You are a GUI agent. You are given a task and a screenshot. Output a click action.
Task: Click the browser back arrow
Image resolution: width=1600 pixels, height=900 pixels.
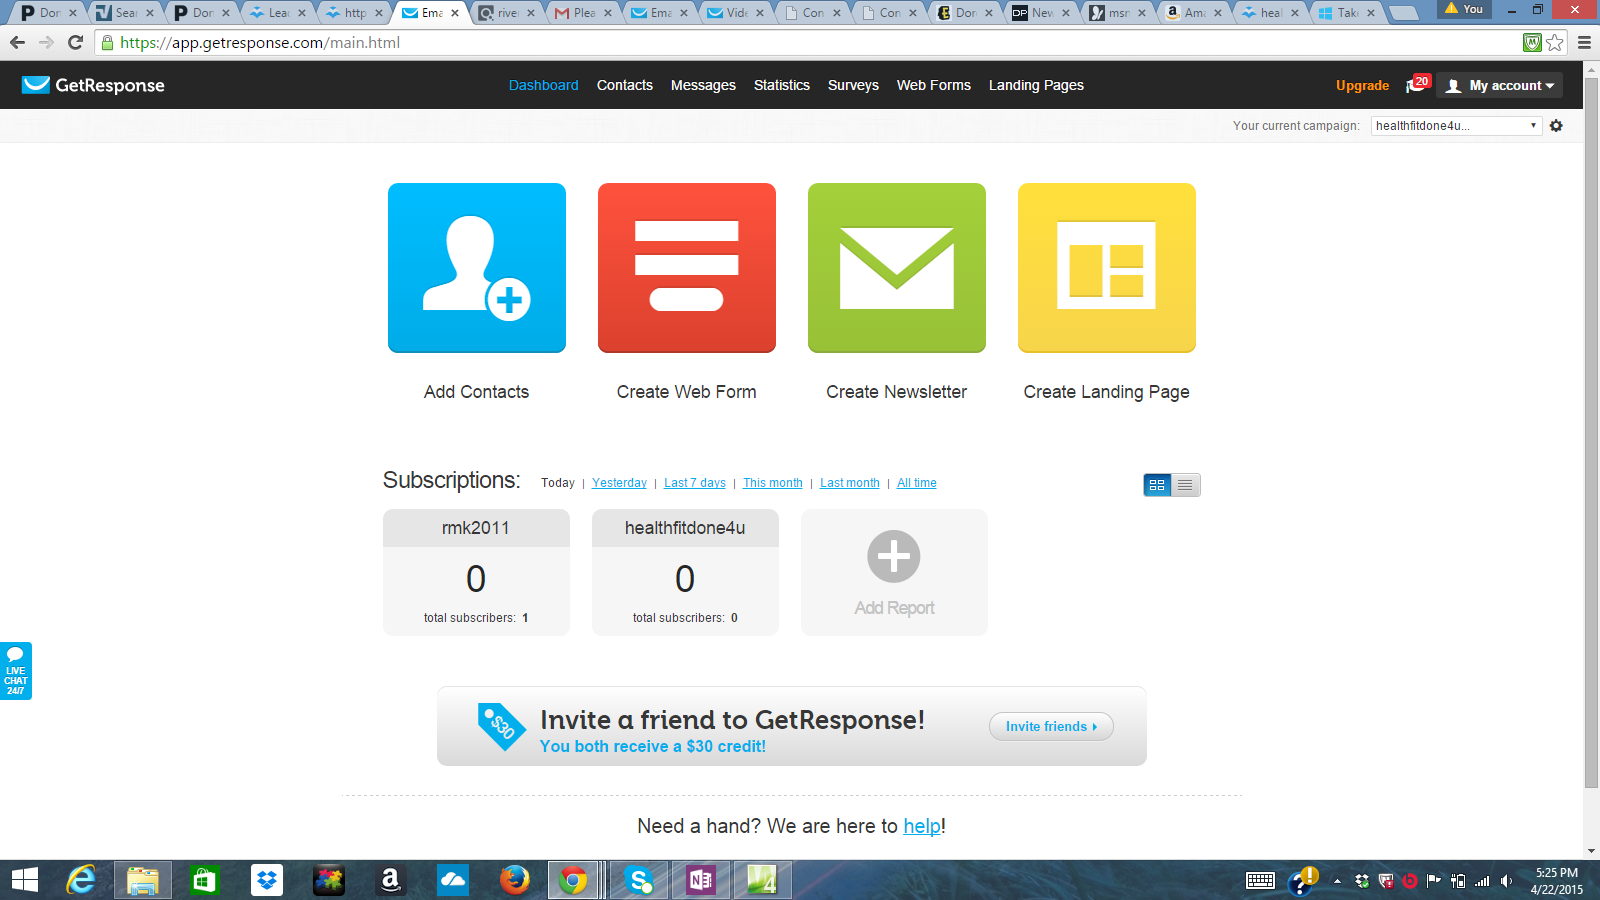[x=17, y=42]
